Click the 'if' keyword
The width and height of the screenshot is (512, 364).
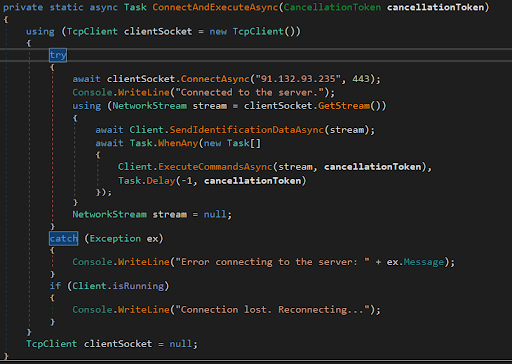(55, 286)
